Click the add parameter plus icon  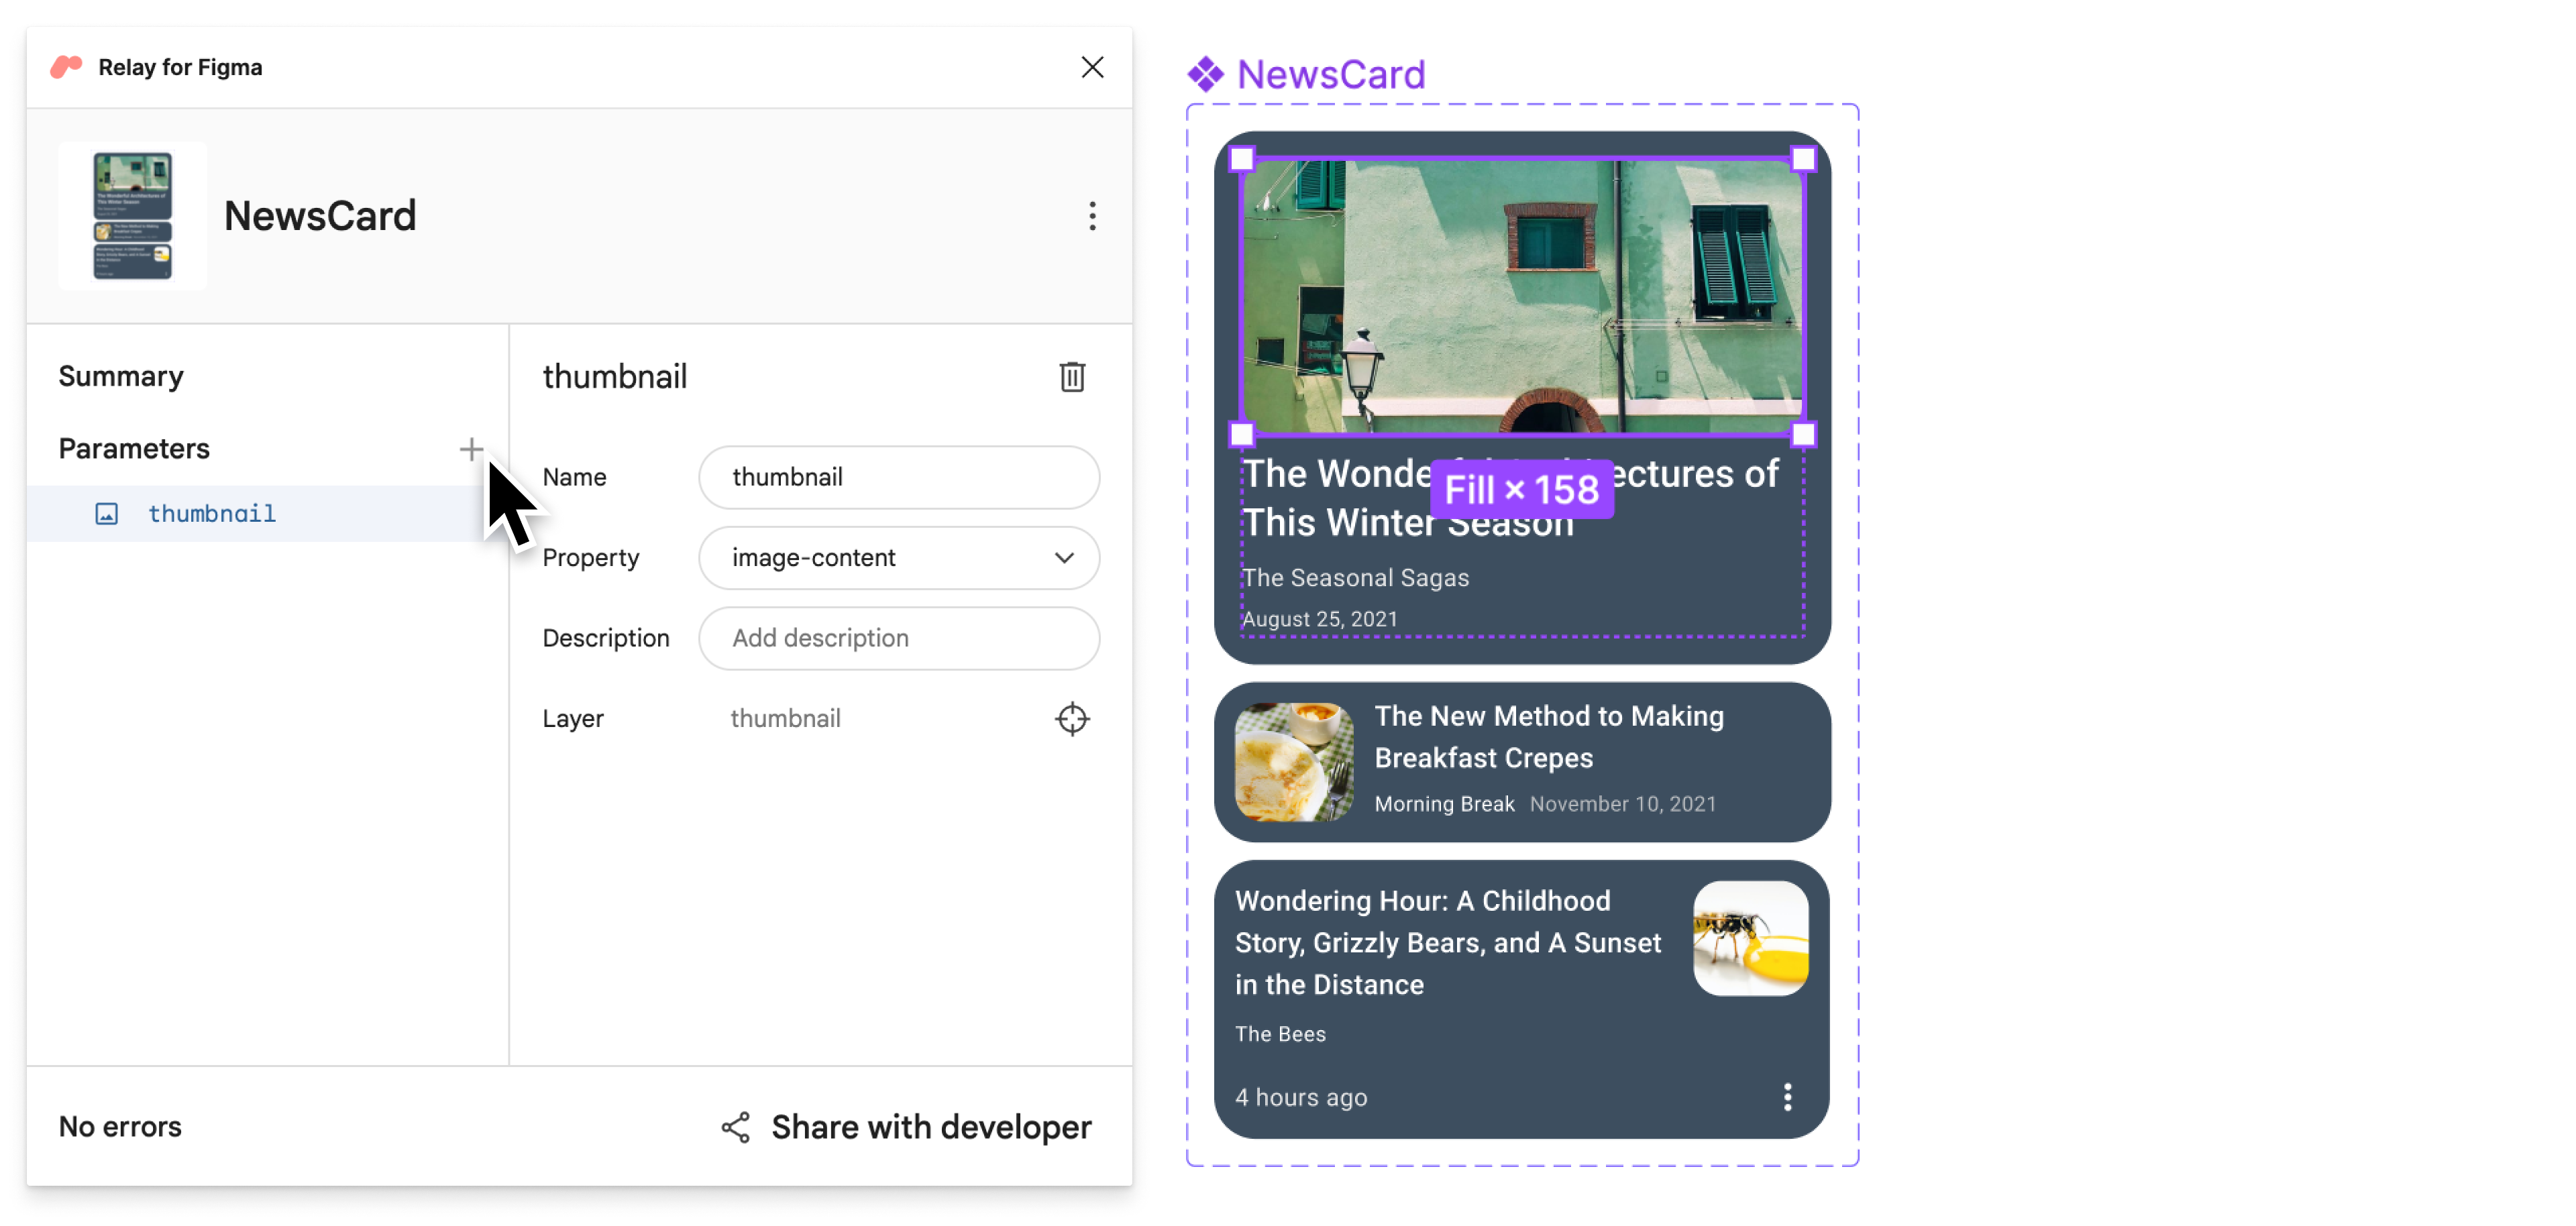[x=472, y=447]
